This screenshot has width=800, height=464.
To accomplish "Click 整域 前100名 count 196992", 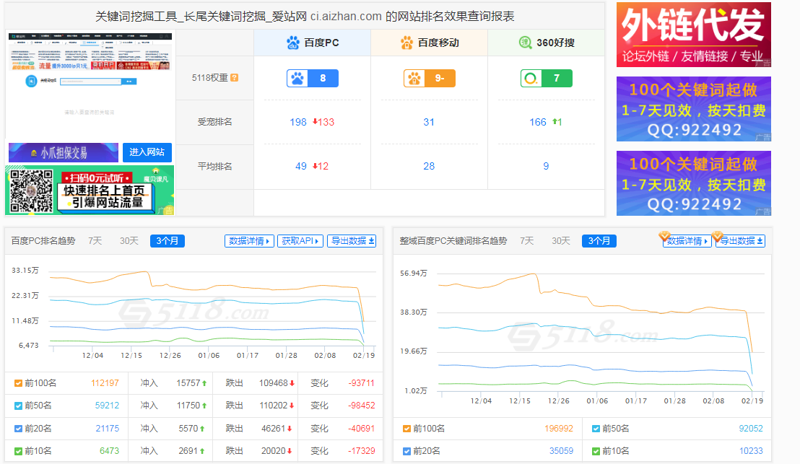I will coord(559,428).
